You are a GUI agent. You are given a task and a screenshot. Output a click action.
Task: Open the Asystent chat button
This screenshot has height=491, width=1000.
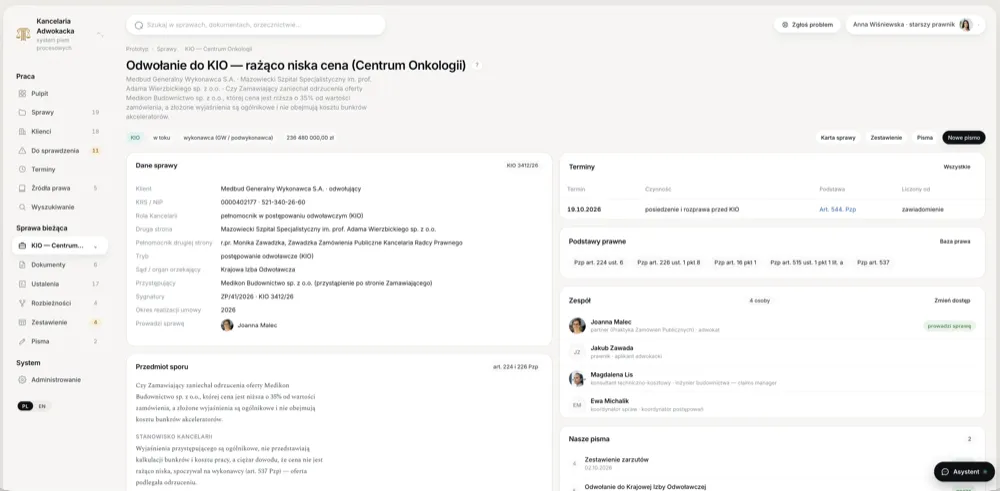[964, 472]
